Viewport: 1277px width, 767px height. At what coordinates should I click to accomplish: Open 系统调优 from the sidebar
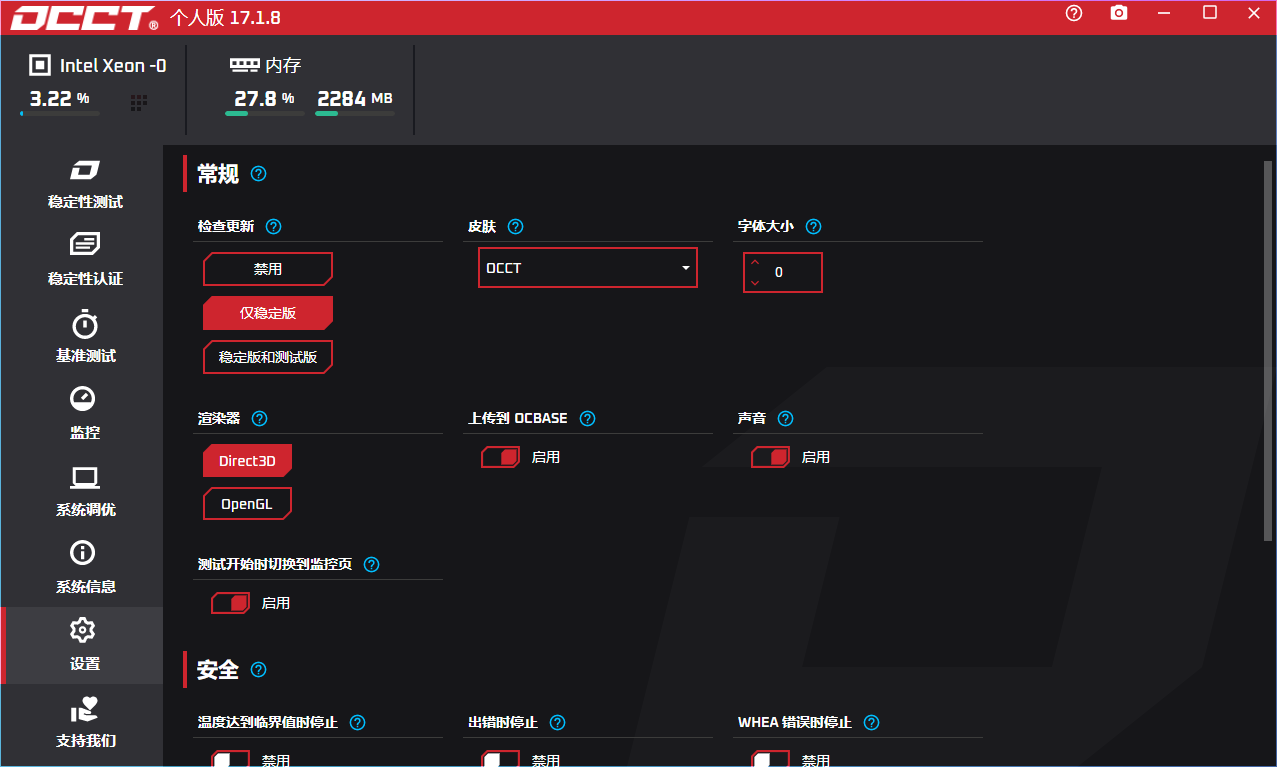[x=85, y=492]
